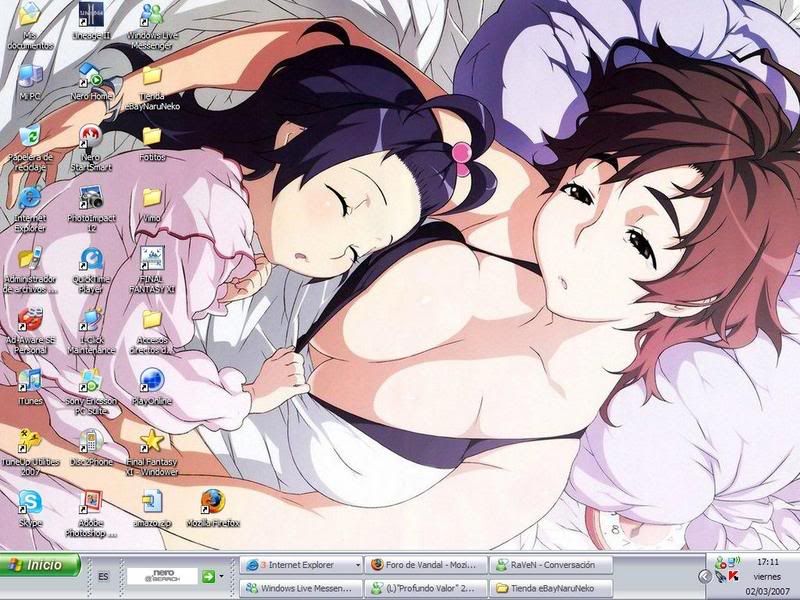800x600 pixels.
Task: Open the Windows Live Messenger desktop shortcut
Action: click(x=152, y=26)
